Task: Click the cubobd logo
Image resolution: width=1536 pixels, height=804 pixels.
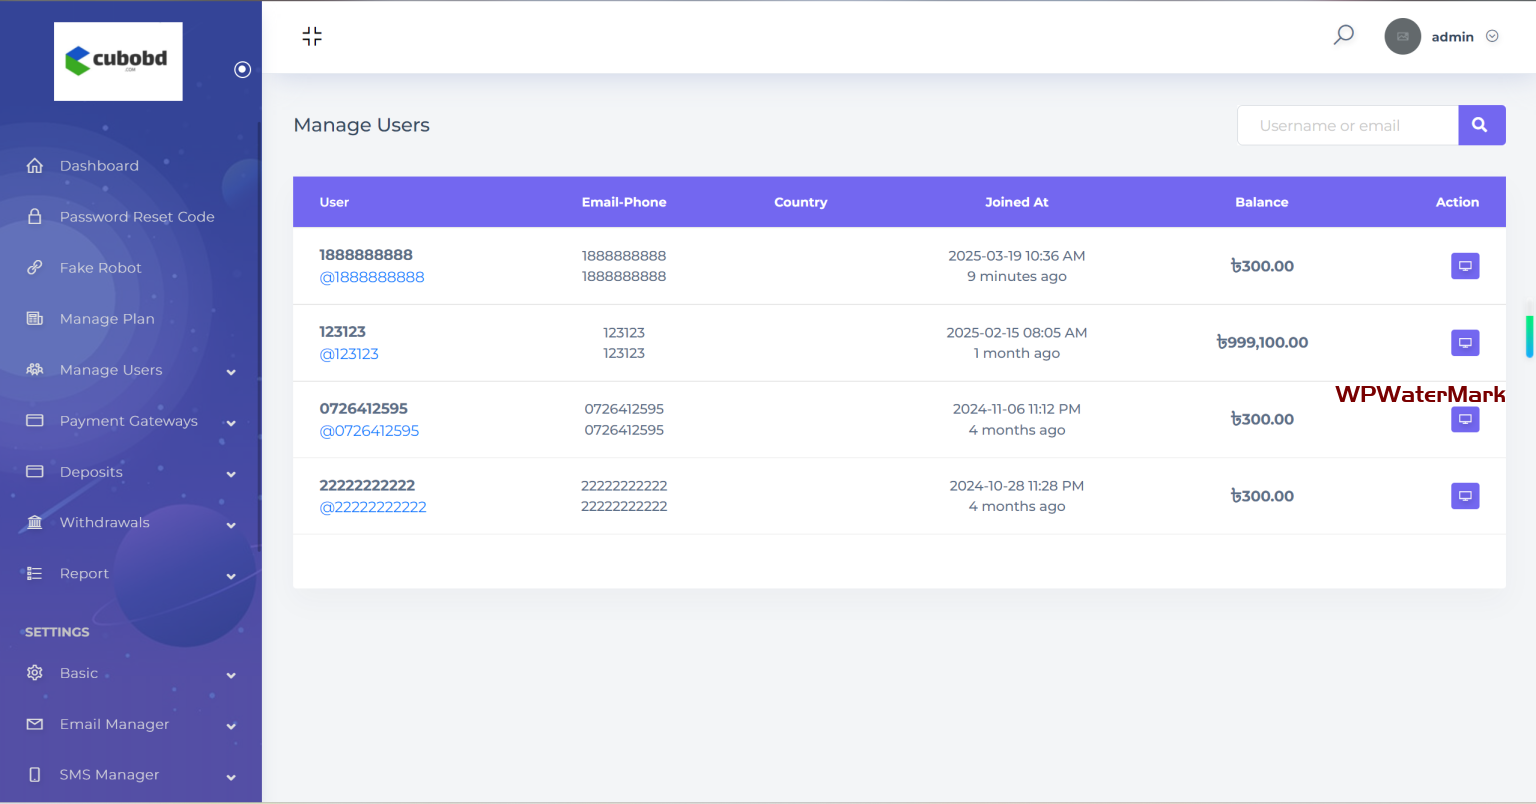Action: point(118,61)
